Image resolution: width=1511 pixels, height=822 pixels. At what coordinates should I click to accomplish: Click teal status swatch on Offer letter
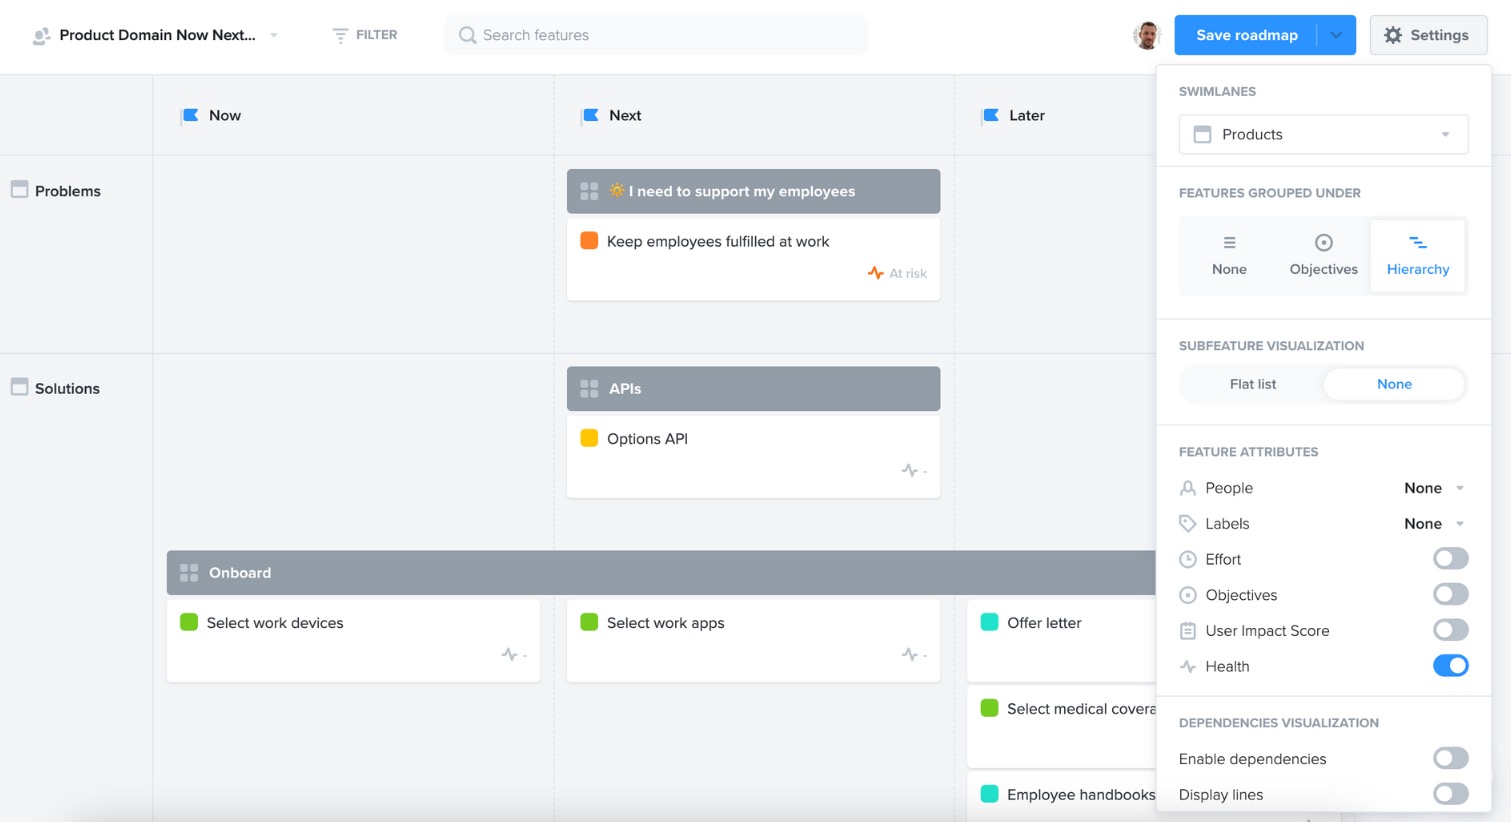pos(989,621)
